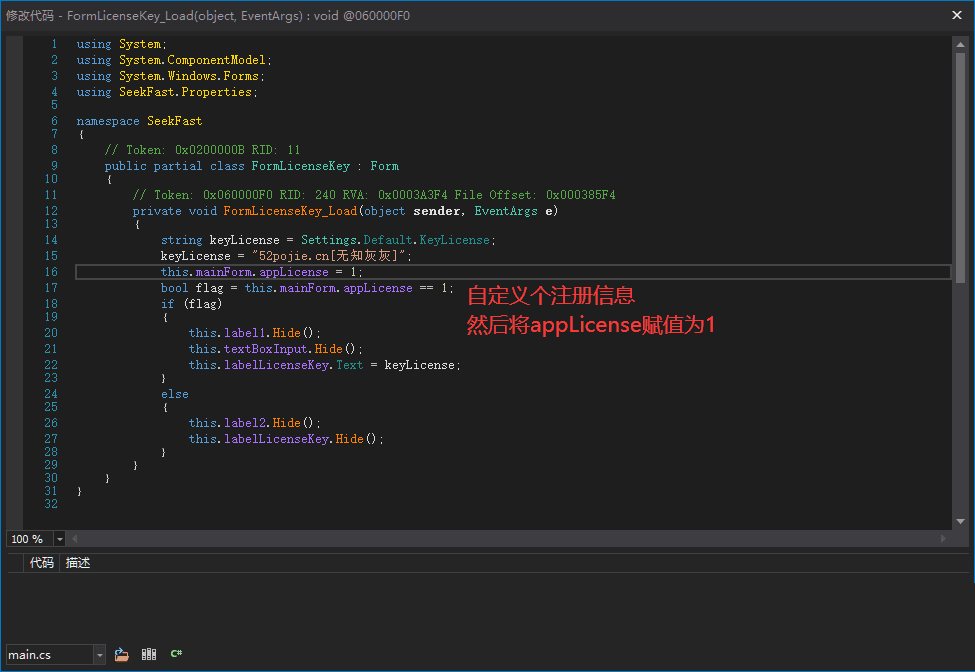Click the add assembly reference icon
The image size is (975, 672).
149,654
